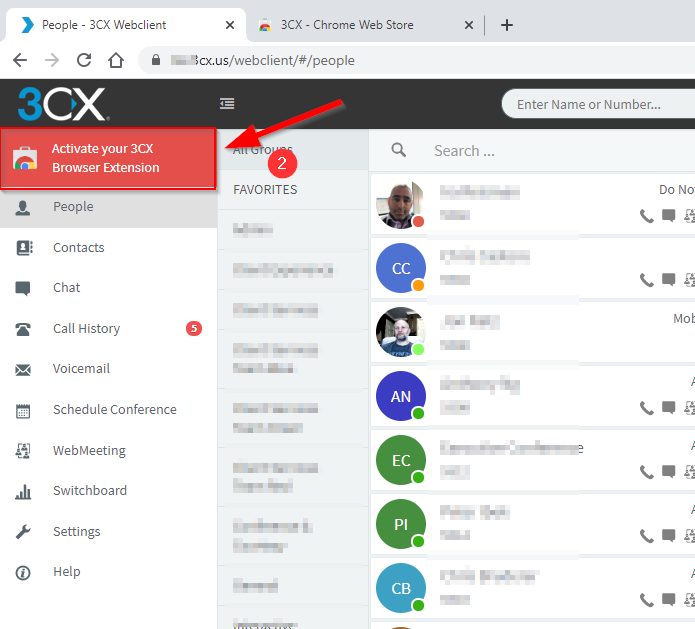Viewport: 695px width, 629px height.
Task: Call the CB contact with phone icon
Action: click(647, 600)
